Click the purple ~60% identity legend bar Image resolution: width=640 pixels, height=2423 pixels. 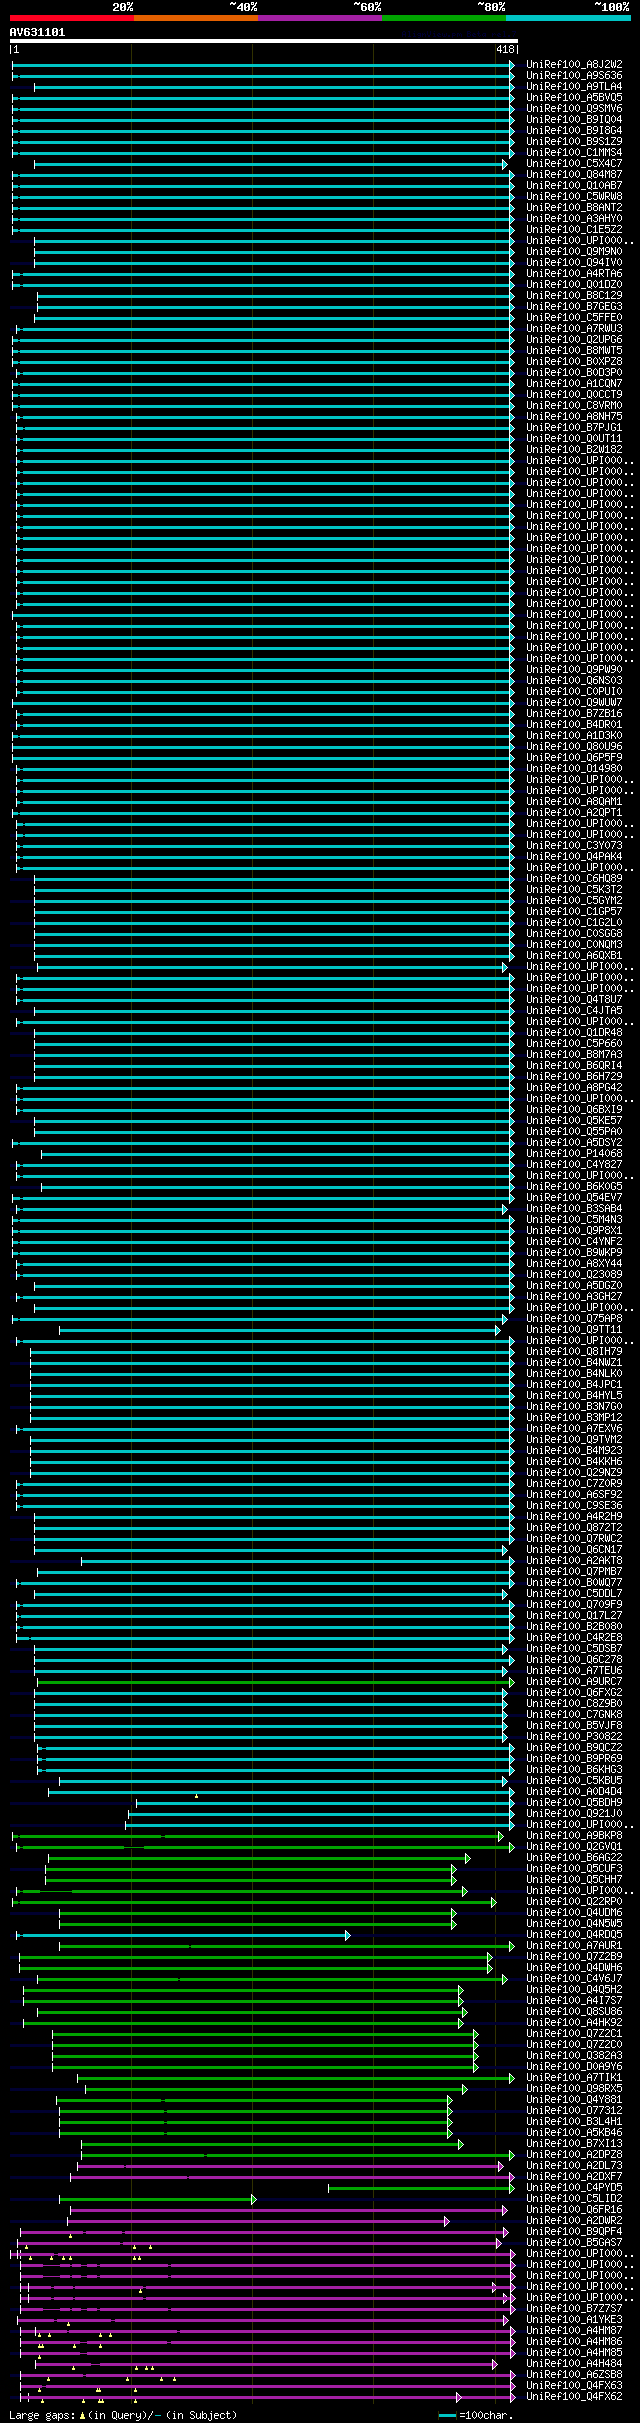pos(319,18)
